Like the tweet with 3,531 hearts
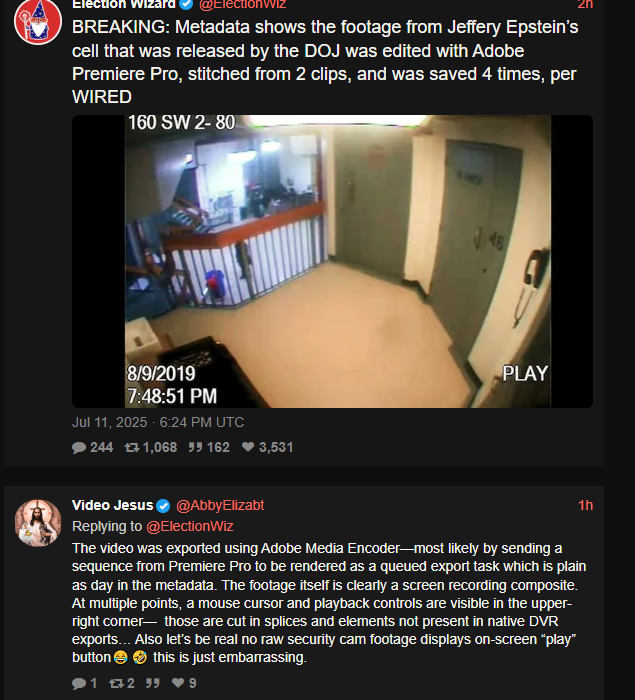Viewport: 635px width, 700px height. [x=248, y=447]
